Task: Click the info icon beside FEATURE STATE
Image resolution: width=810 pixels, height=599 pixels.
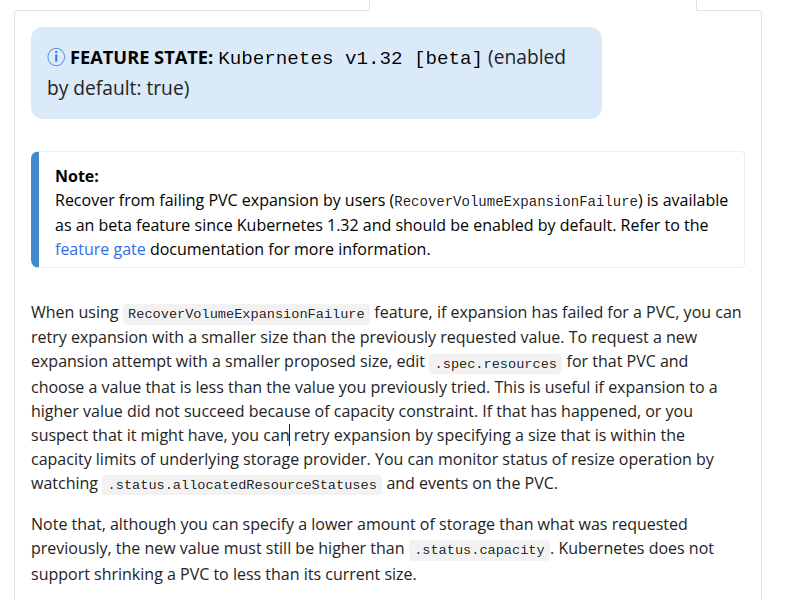Action: click(56, 57)
